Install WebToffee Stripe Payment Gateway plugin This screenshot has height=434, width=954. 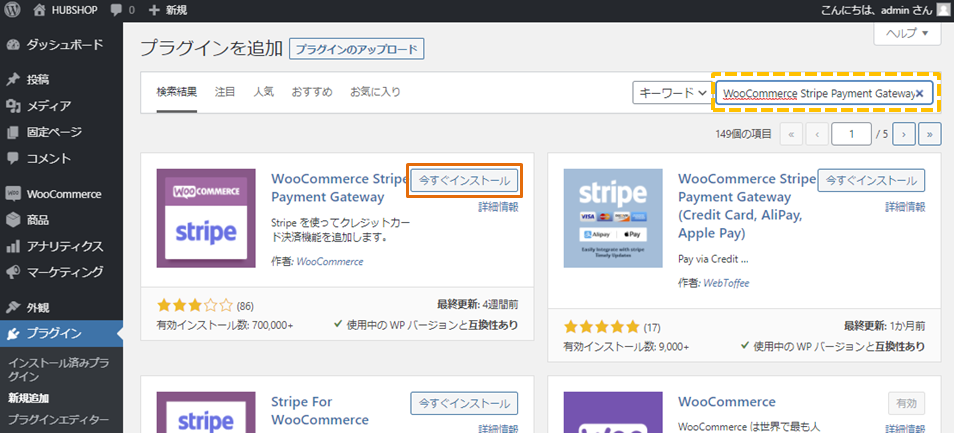(871, 181)
